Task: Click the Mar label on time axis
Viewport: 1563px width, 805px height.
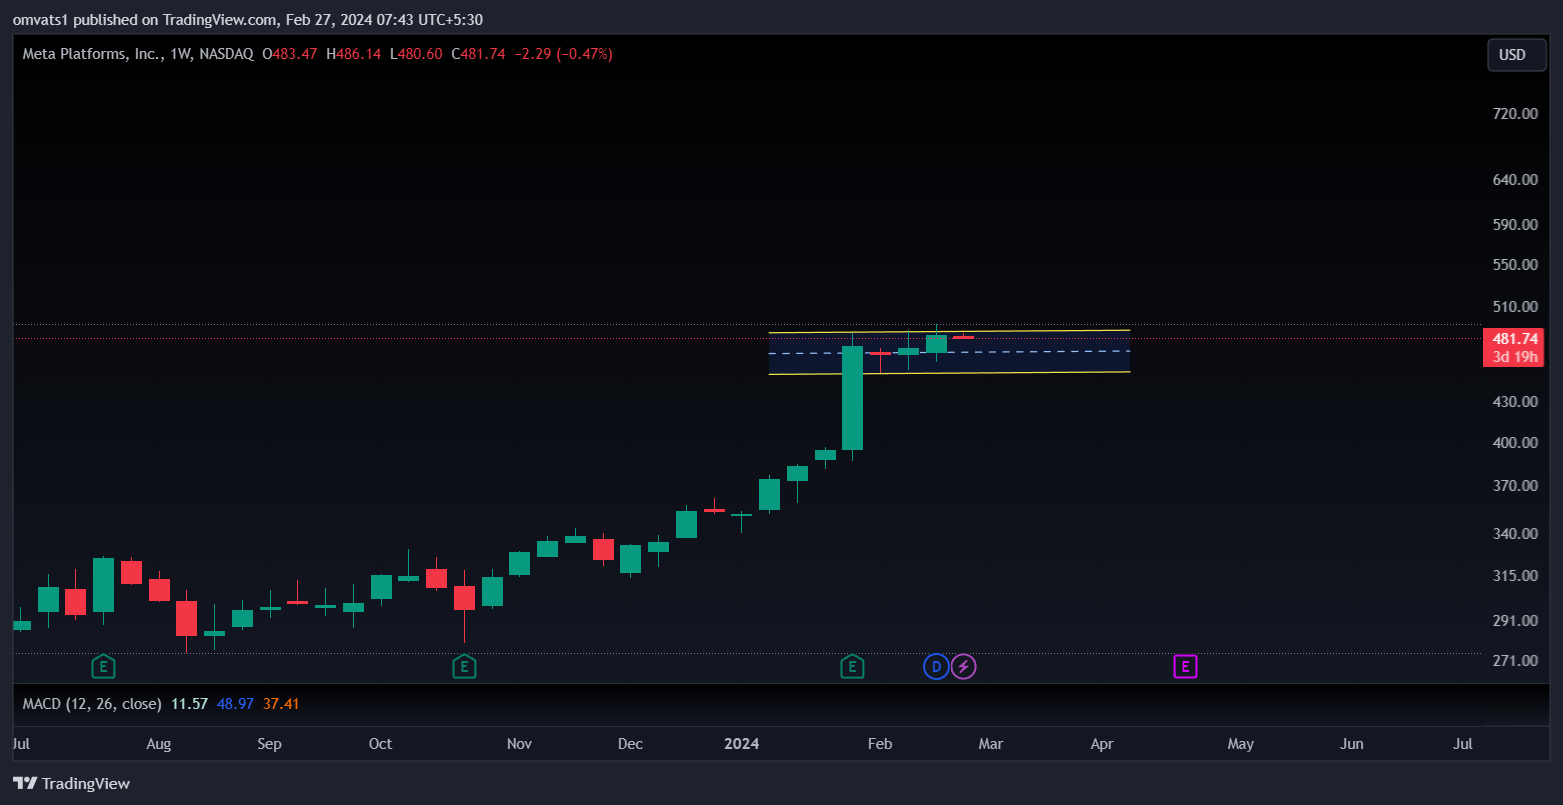Action: click(x=990, y=744)
